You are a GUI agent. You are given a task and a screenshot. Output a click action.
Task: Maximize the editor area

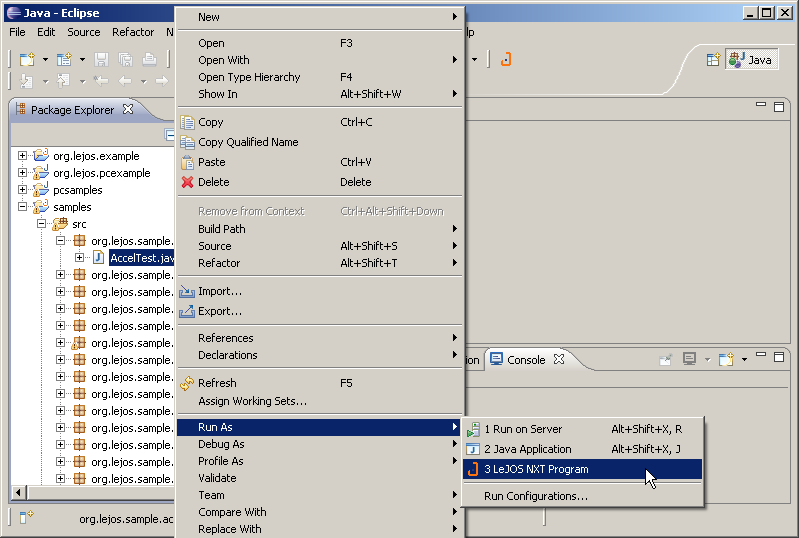(779, 106)
